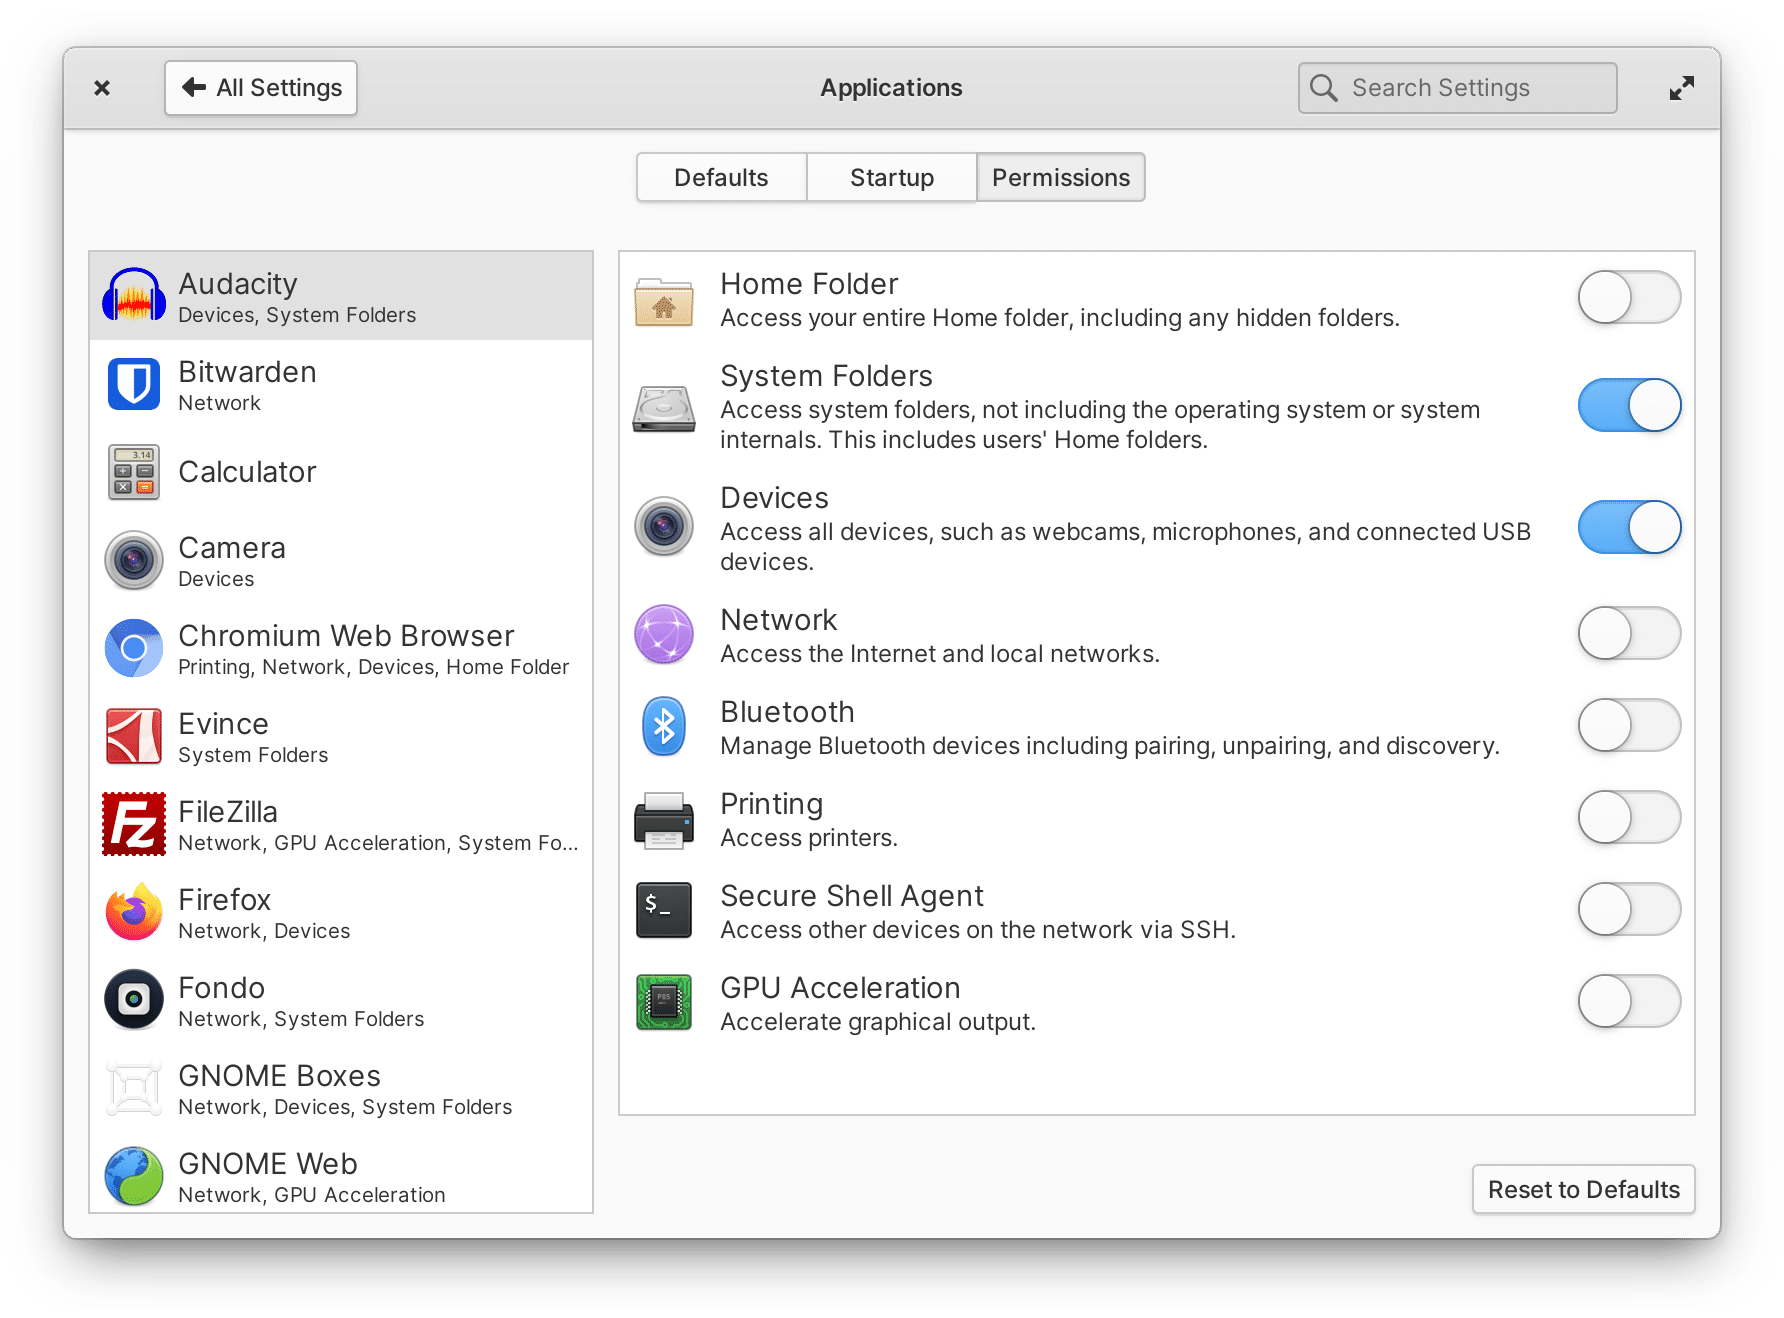Screen dimensions: 1784x1318
Task: Click the Secure Shell Agent terminal icon
Action: [x=664, y=910]
